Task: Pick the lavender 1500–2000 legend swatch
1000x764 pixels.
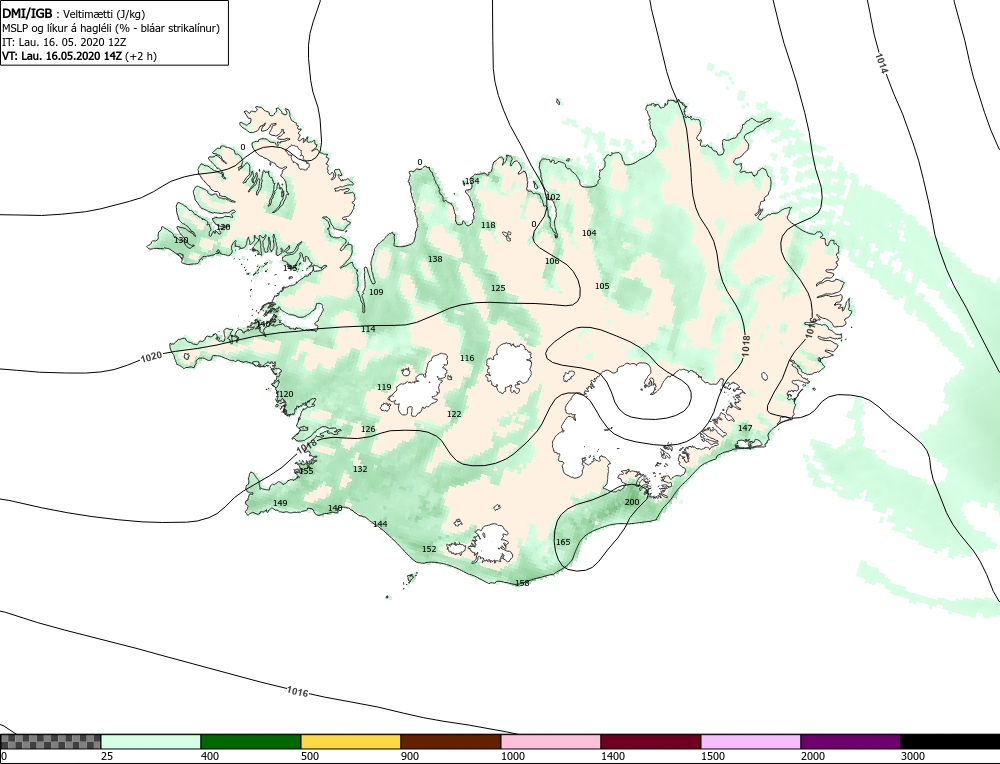Action: pyautogui.click(x=751, y=741)
